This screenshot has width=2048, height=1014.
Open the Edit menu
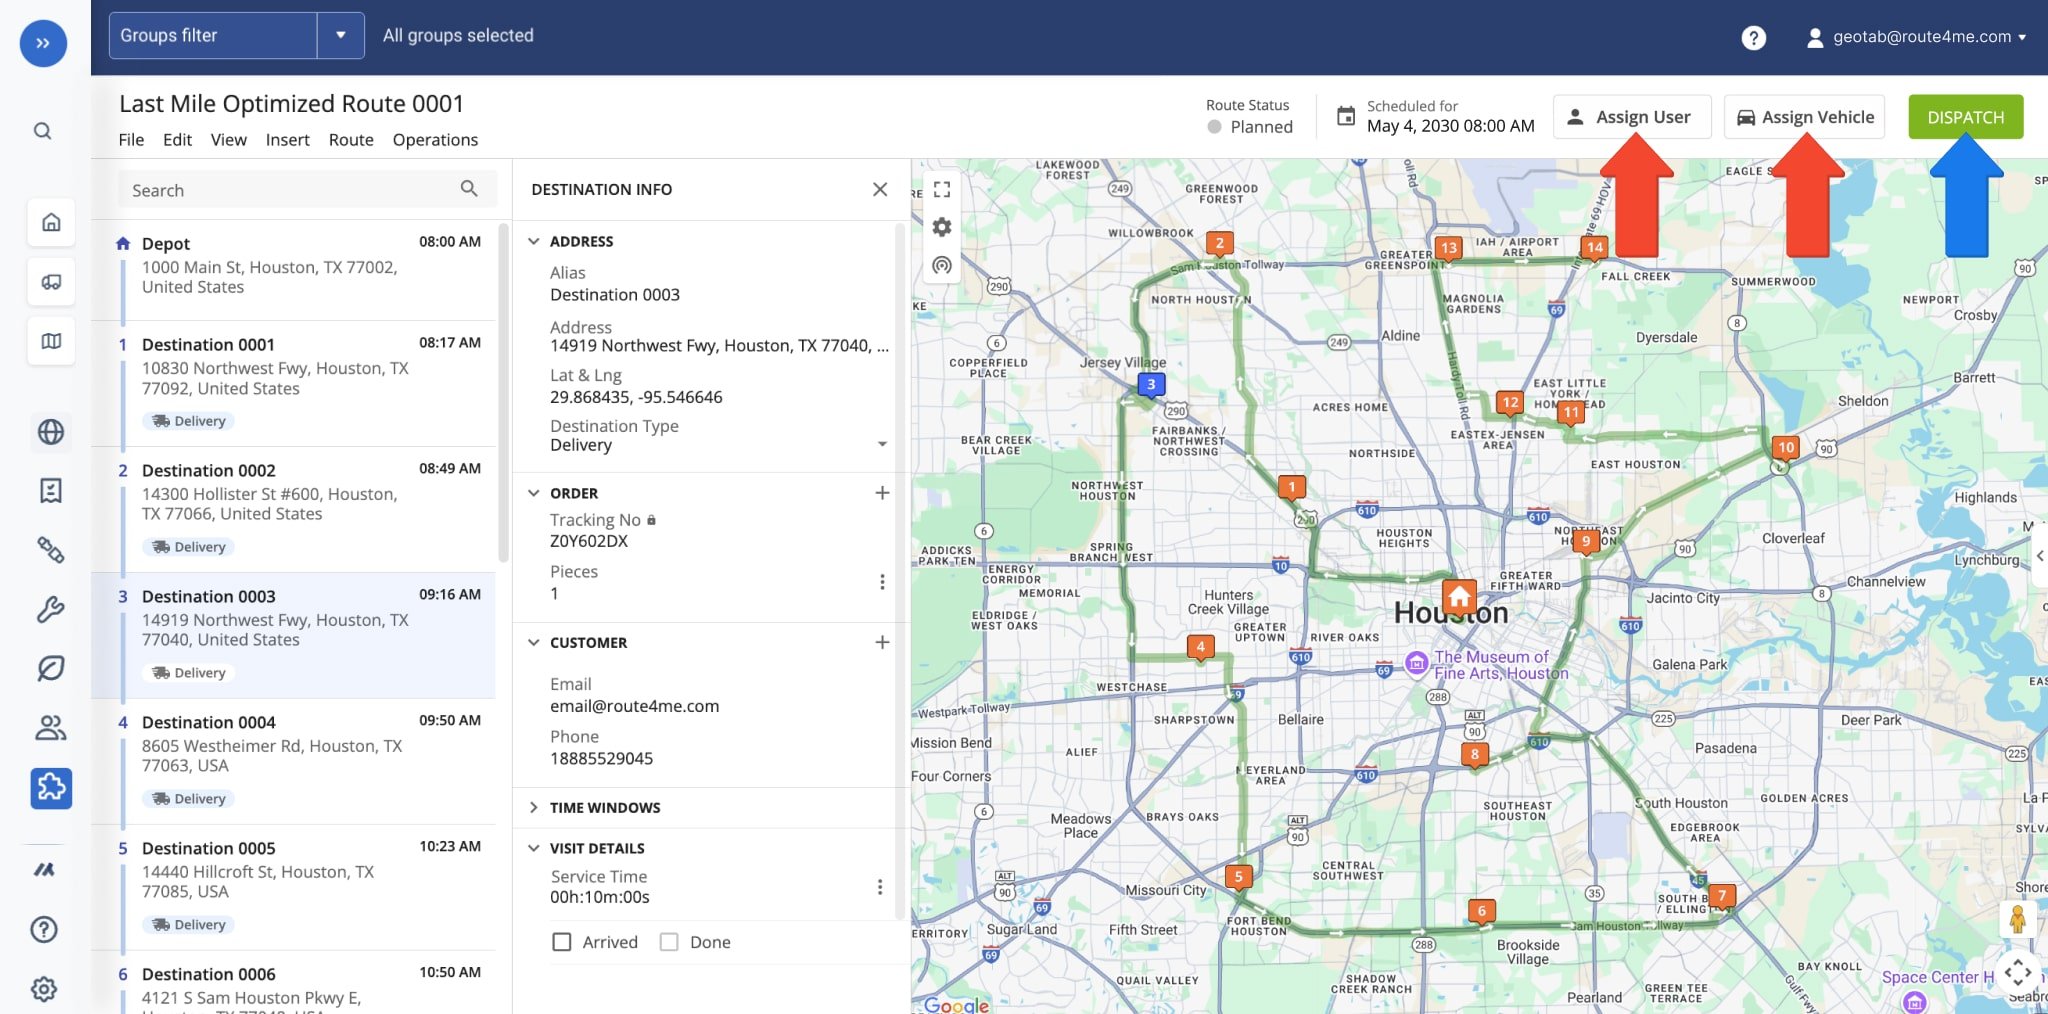click(177, 140)
